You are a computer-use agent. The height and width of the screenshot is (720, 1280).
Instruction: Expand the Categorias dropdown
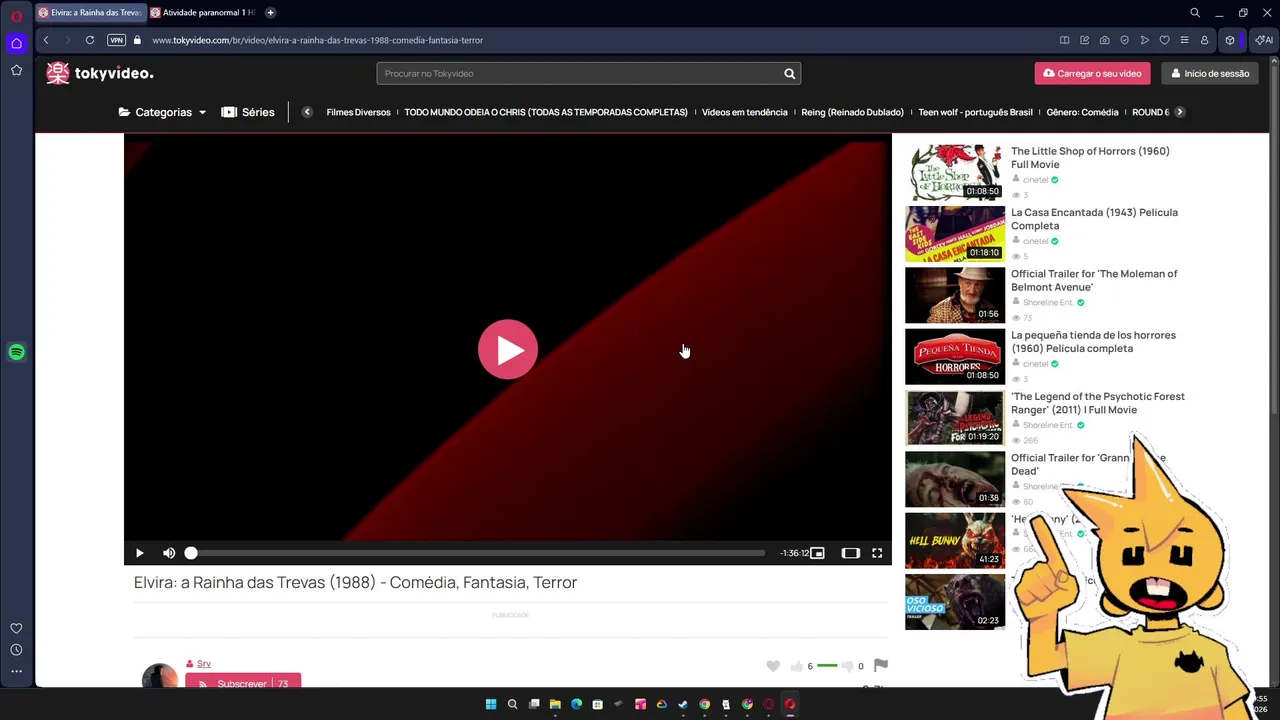coord(162,112)
